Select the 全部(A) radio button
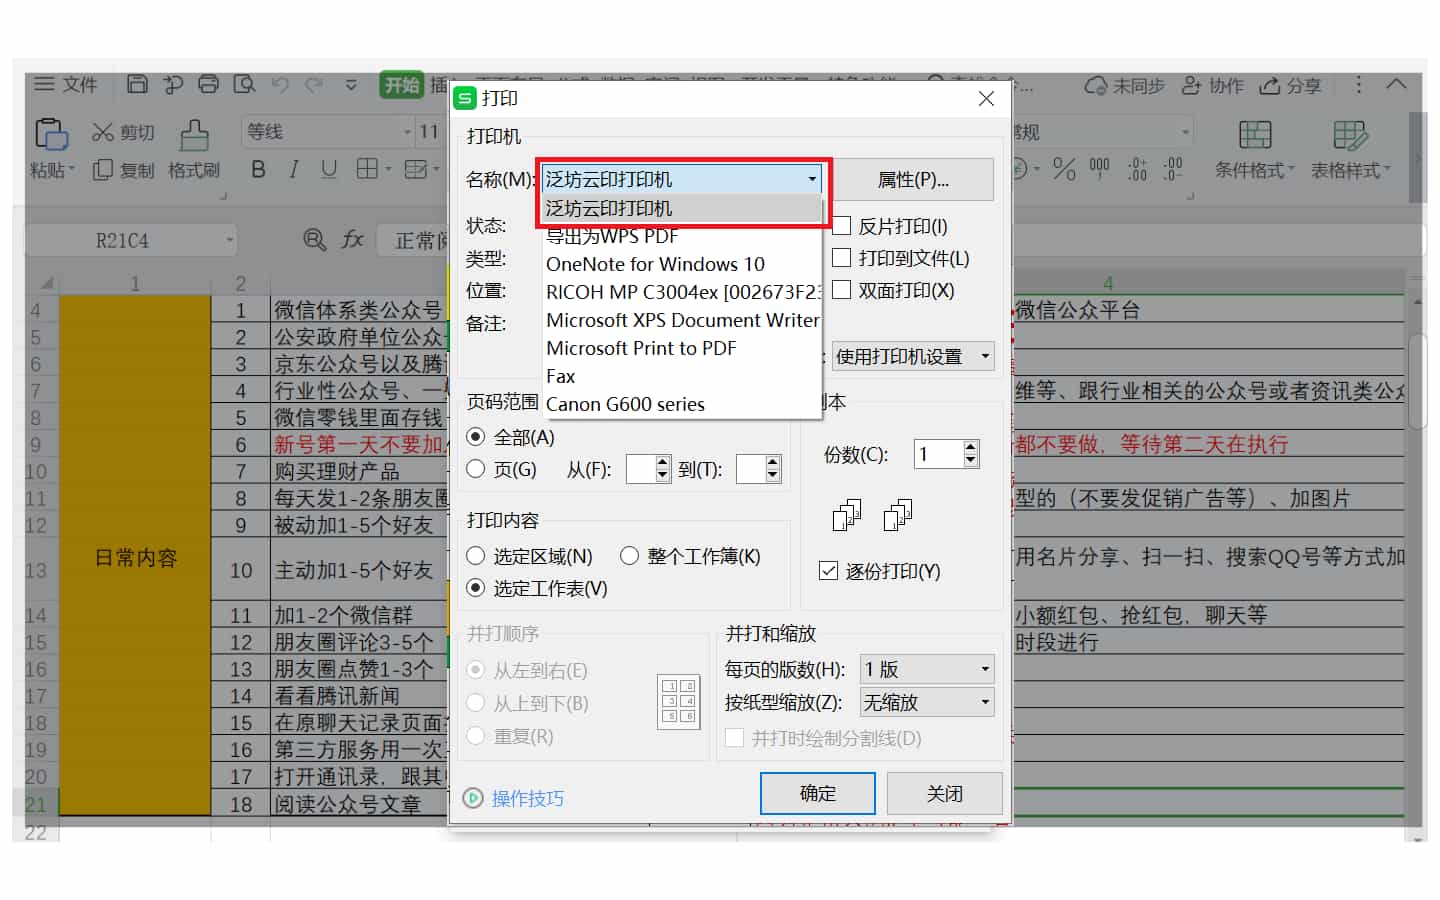The width and height of the screenshot is (1440, 900). [x=476, y=437]
